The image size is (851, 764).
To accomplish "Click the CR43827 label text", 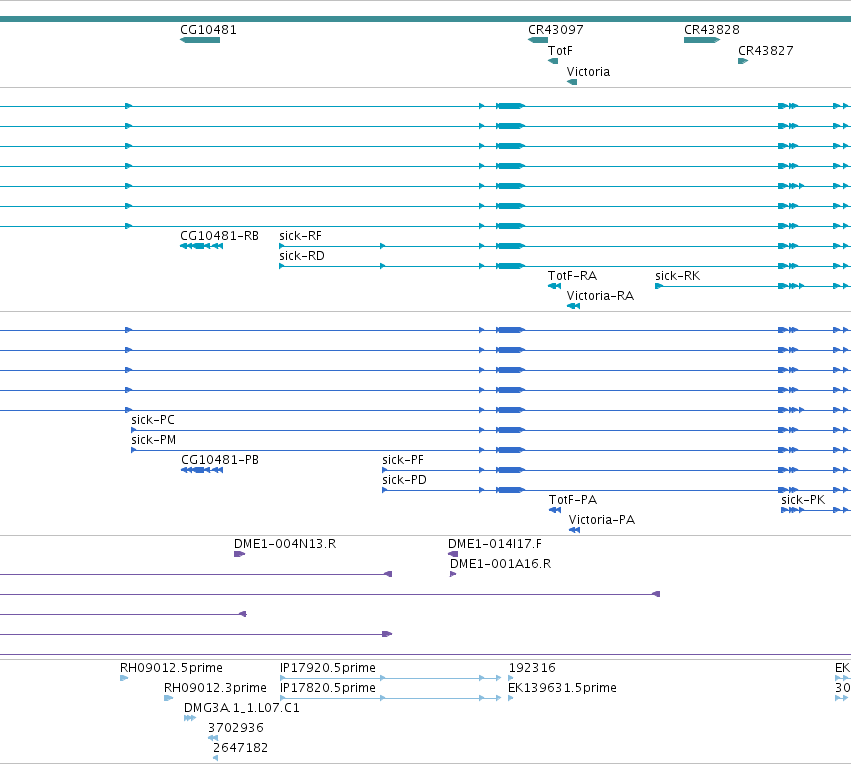I will click(765, 50).
